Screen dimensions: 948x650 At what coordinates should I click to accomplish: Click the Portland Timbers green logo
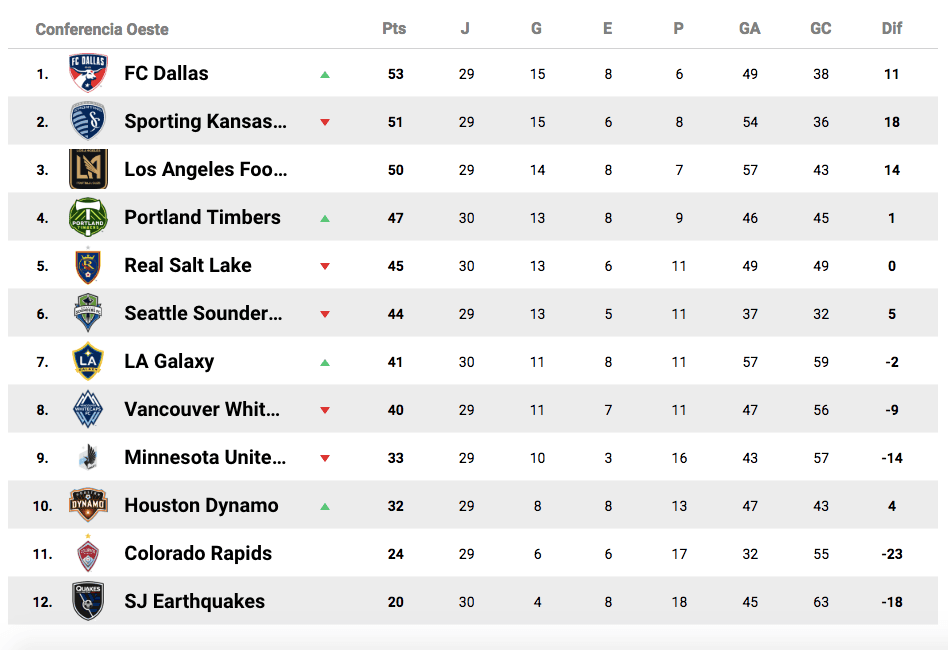(88, 217)
